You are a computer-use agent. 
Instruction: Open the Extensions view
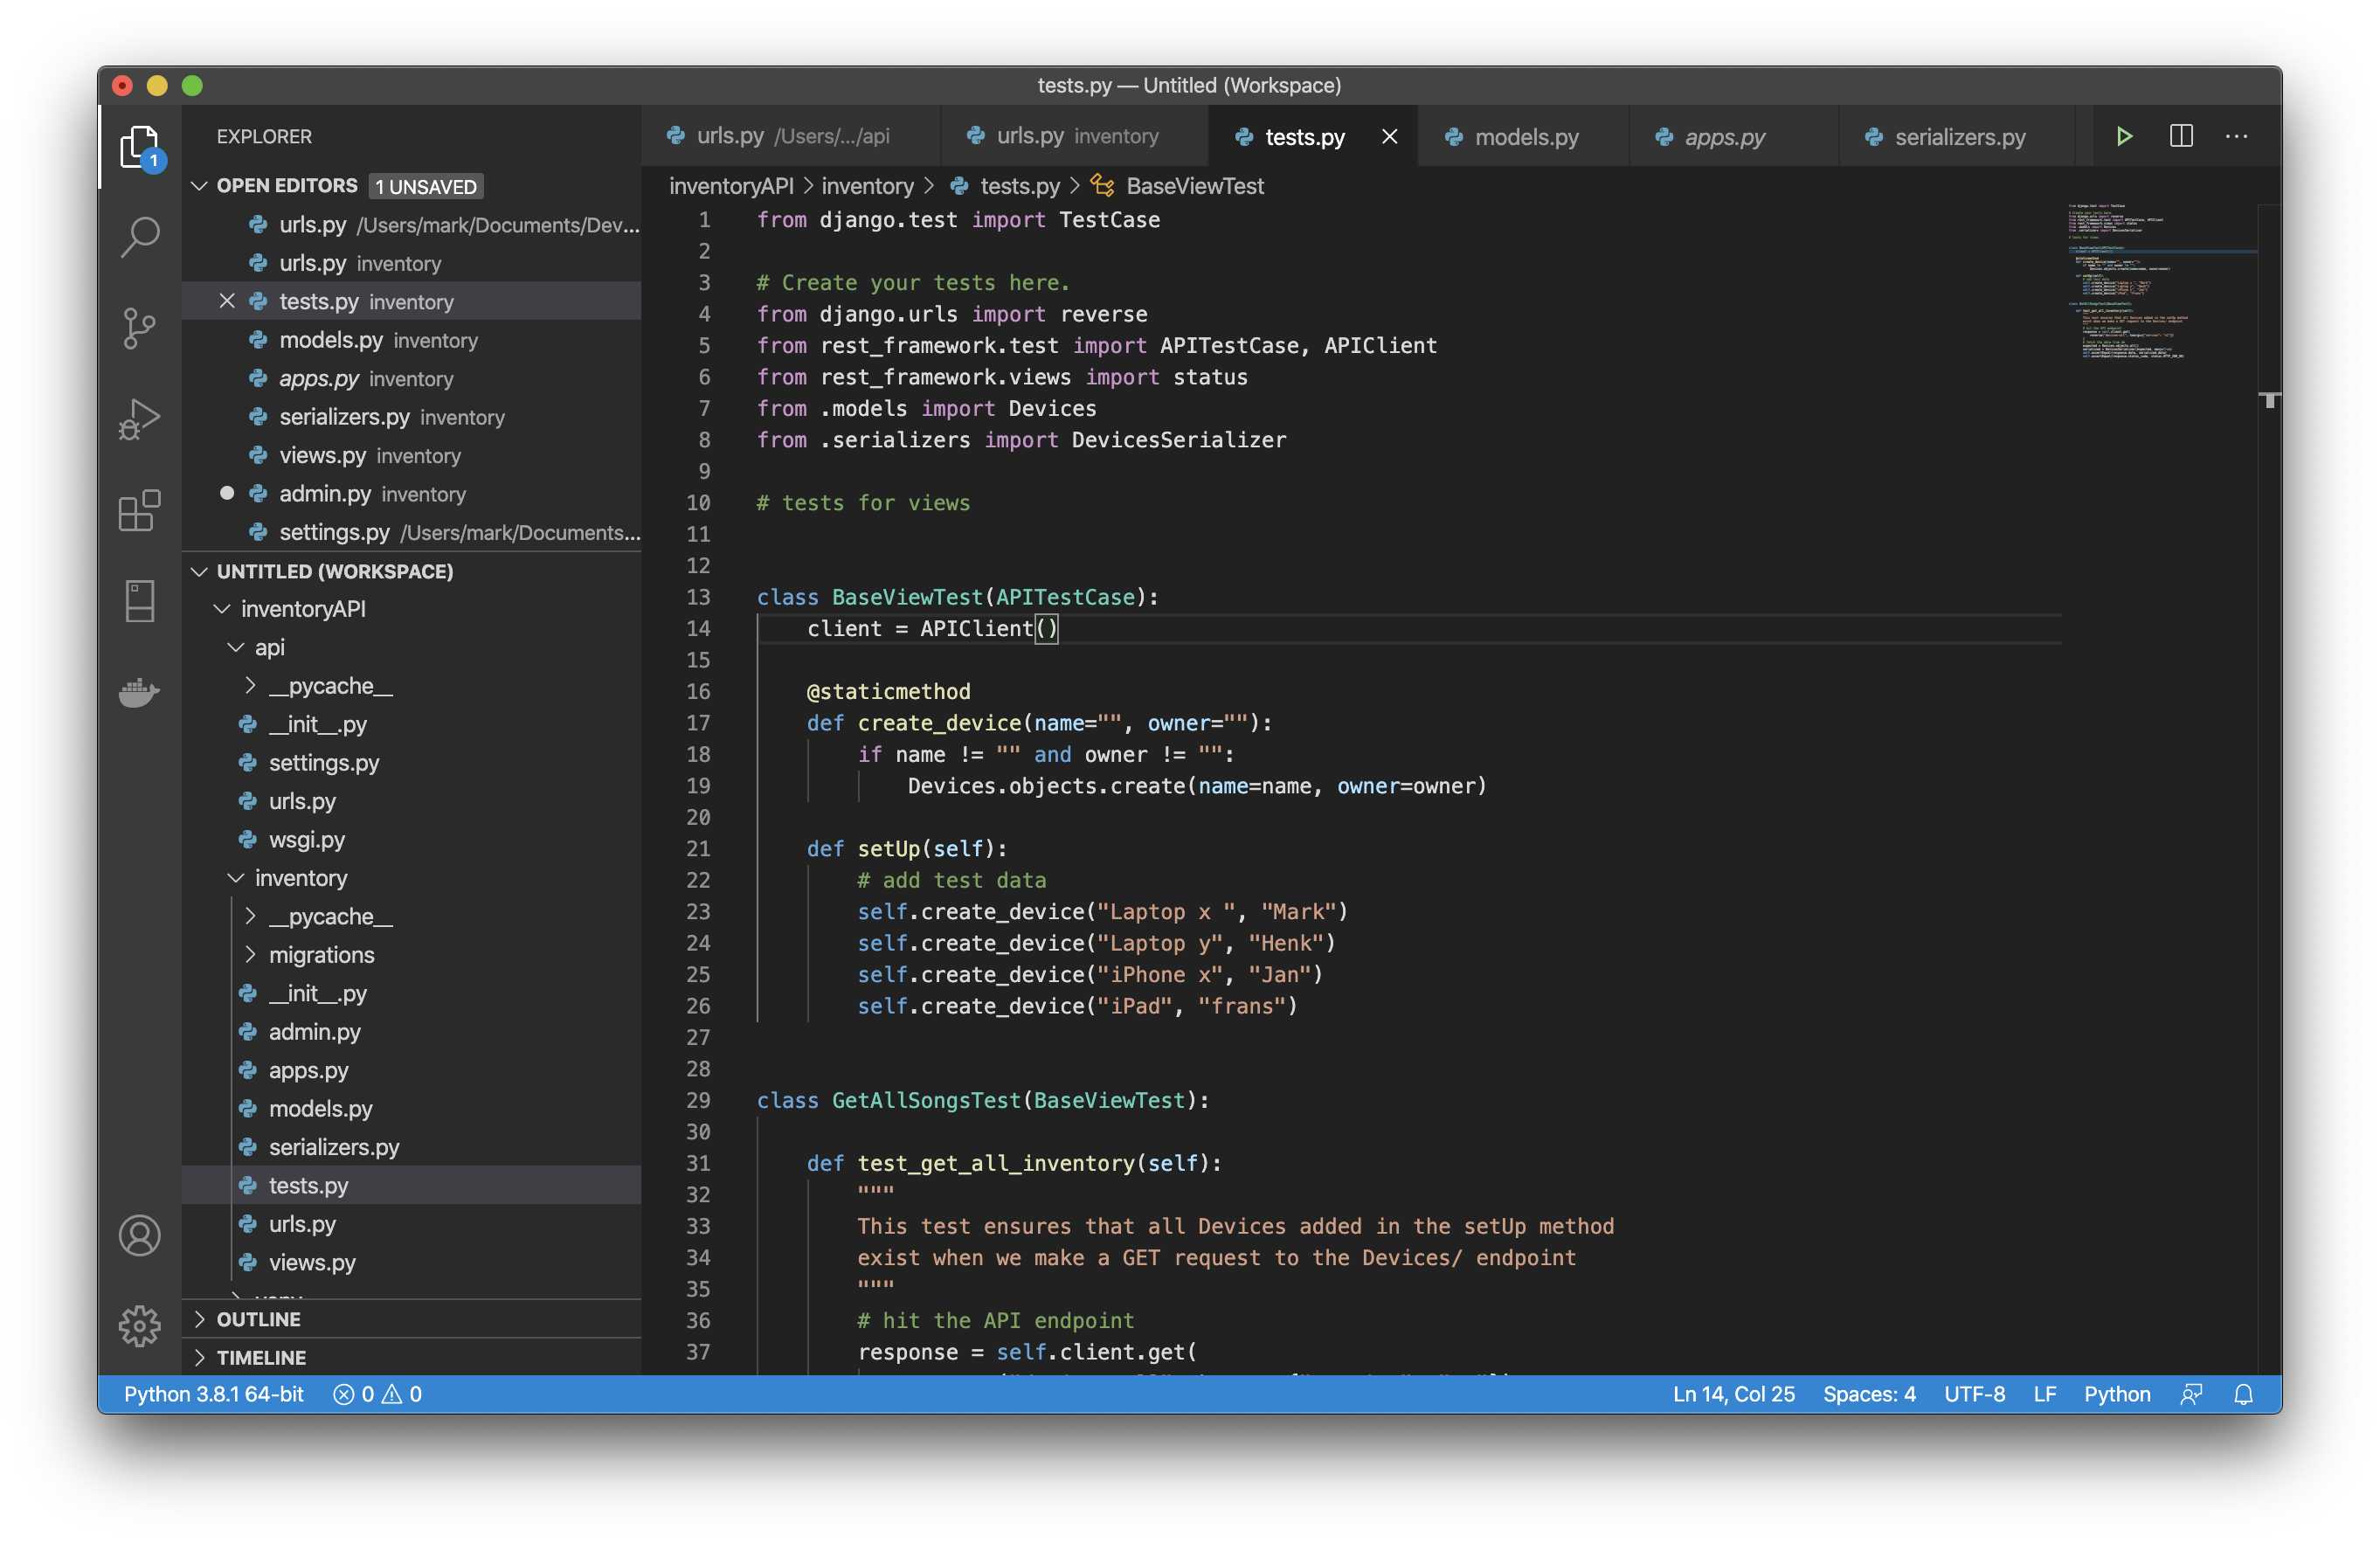click(x=139, y=510)
